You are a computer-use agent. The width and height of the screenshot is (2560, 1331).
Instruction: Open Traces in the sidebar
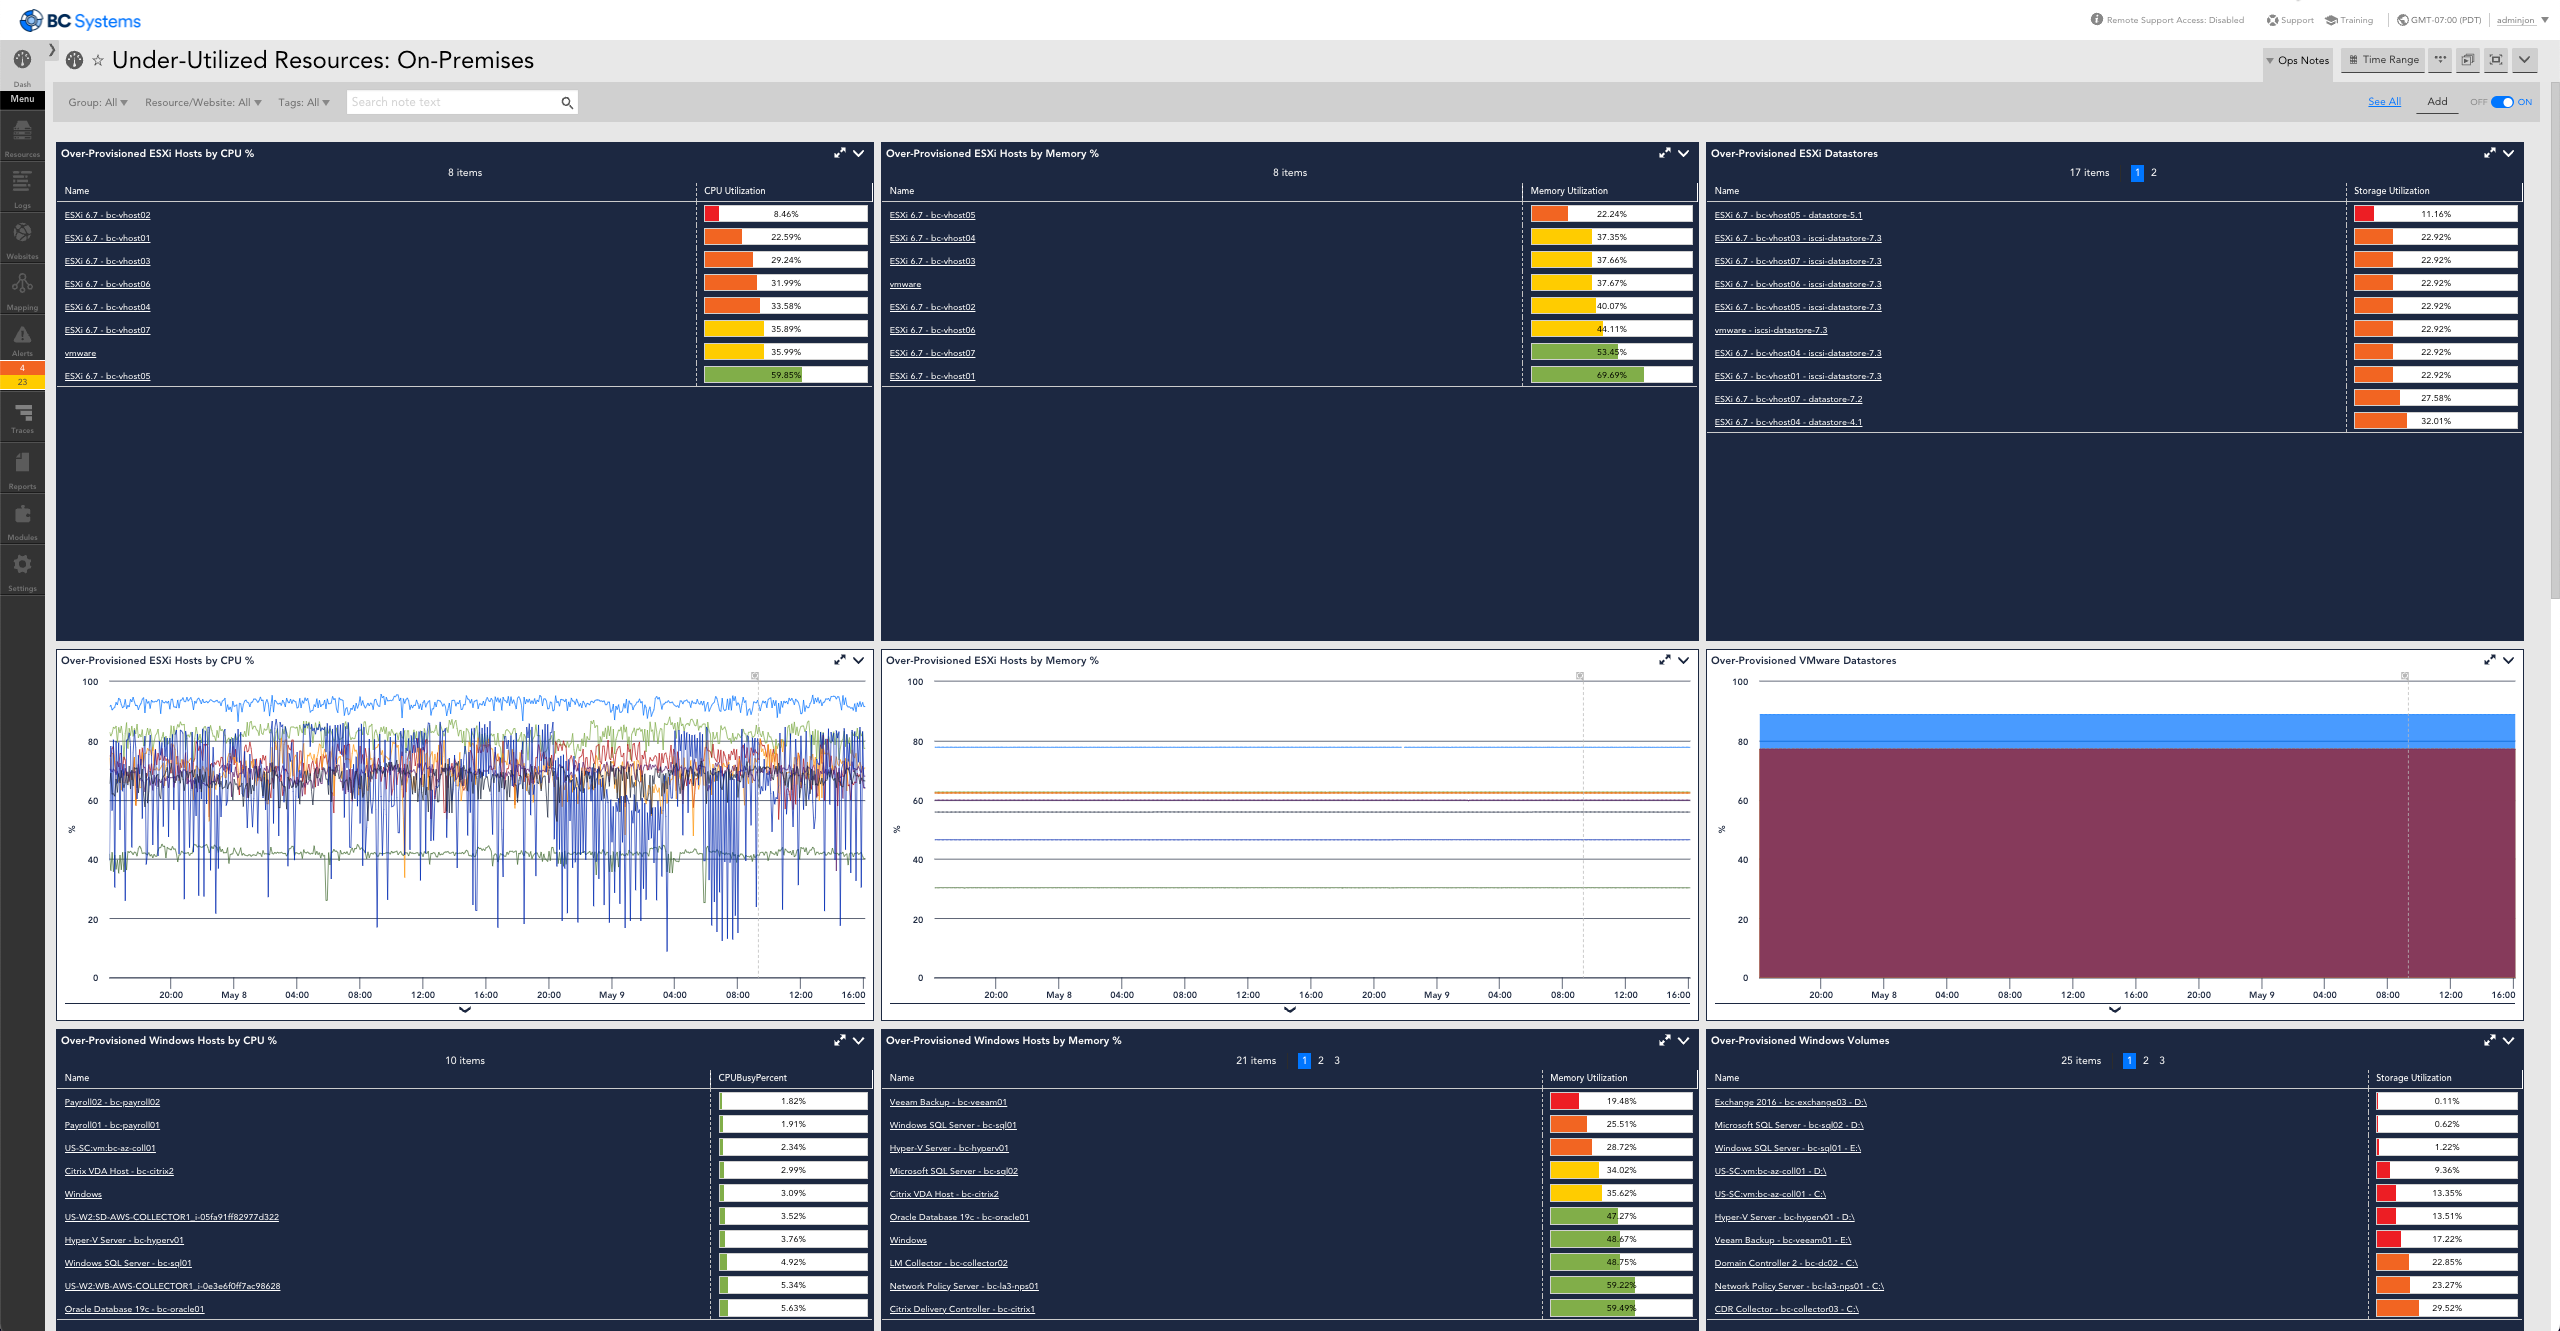22,416
